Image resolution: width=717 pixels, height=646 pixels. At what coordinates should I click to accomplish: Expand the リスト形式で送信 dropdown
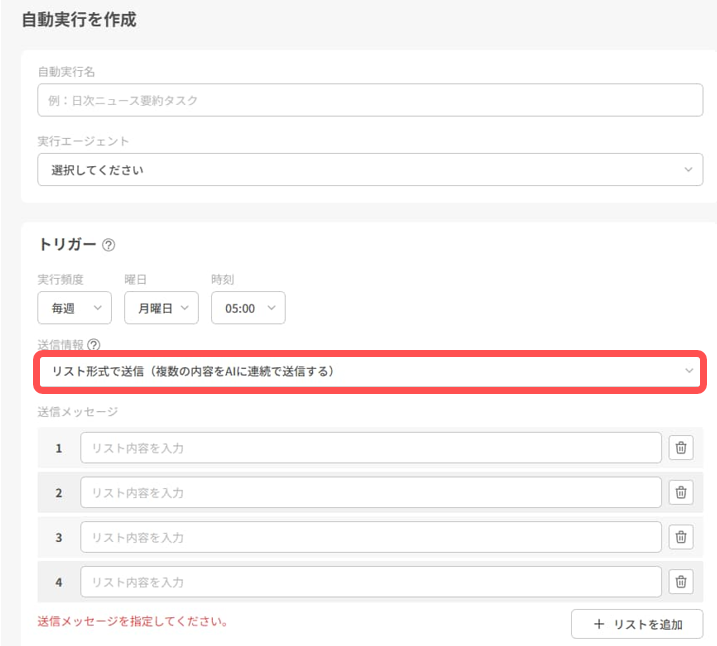click(x=370, y=371)
